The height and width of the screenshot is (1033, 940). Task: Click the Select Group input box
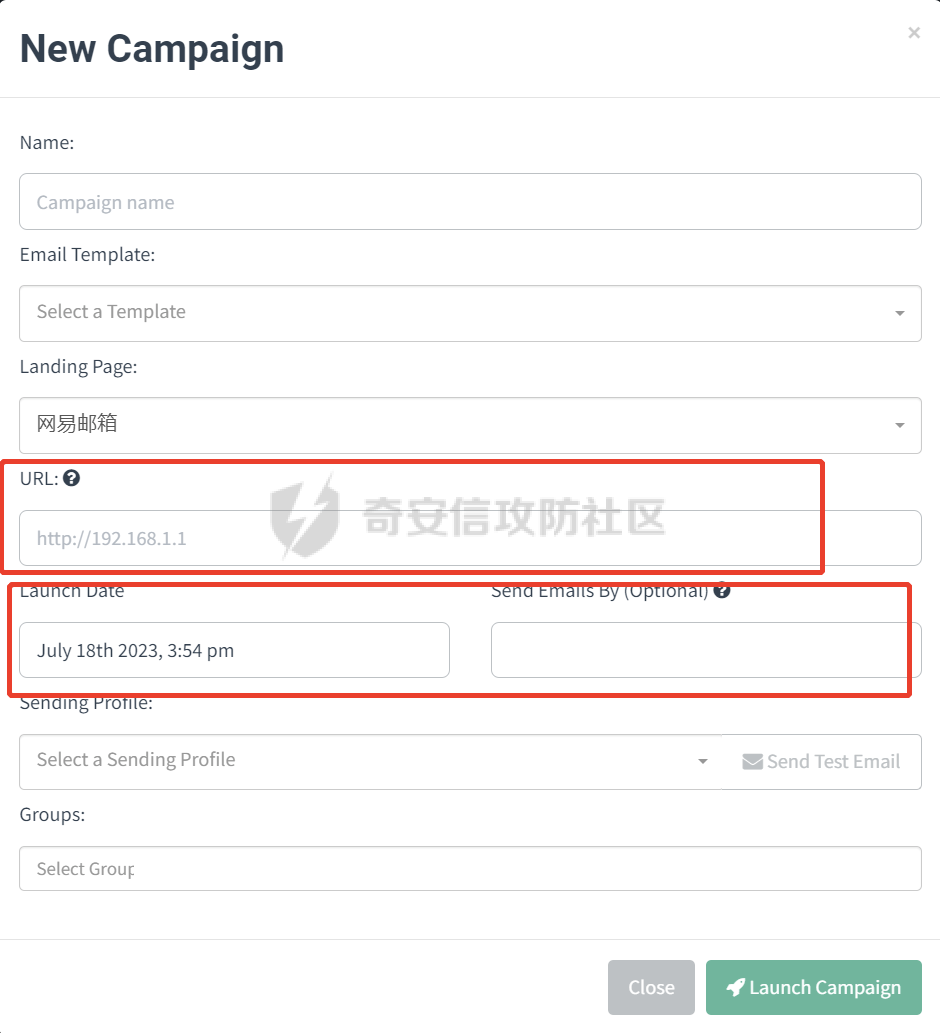click(x=470, y=868)
